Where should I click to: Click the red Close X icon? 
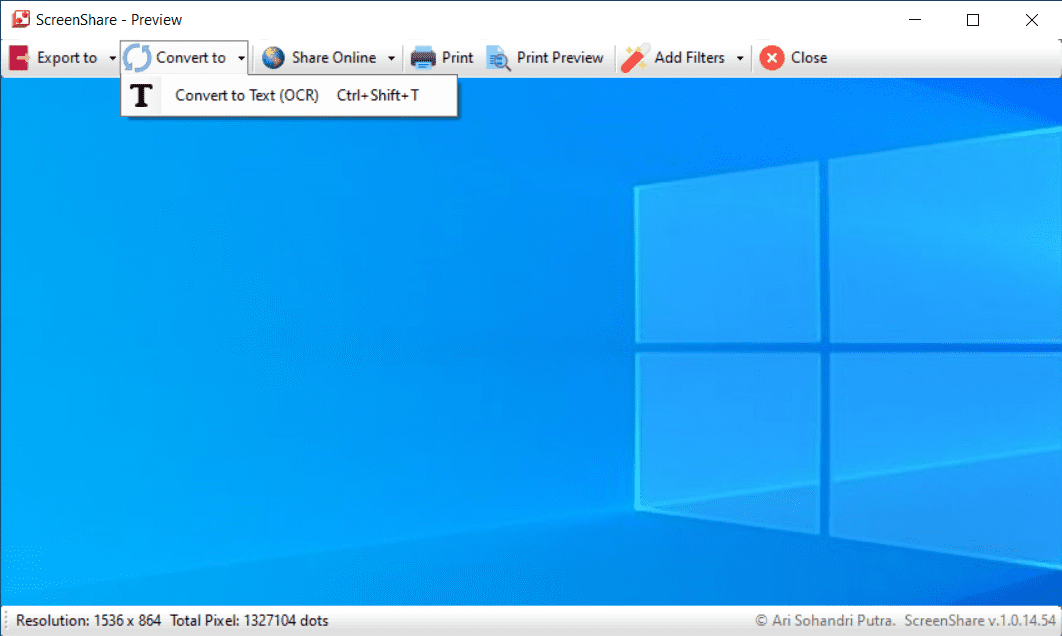pyautogui.click(x=771, y=58)
